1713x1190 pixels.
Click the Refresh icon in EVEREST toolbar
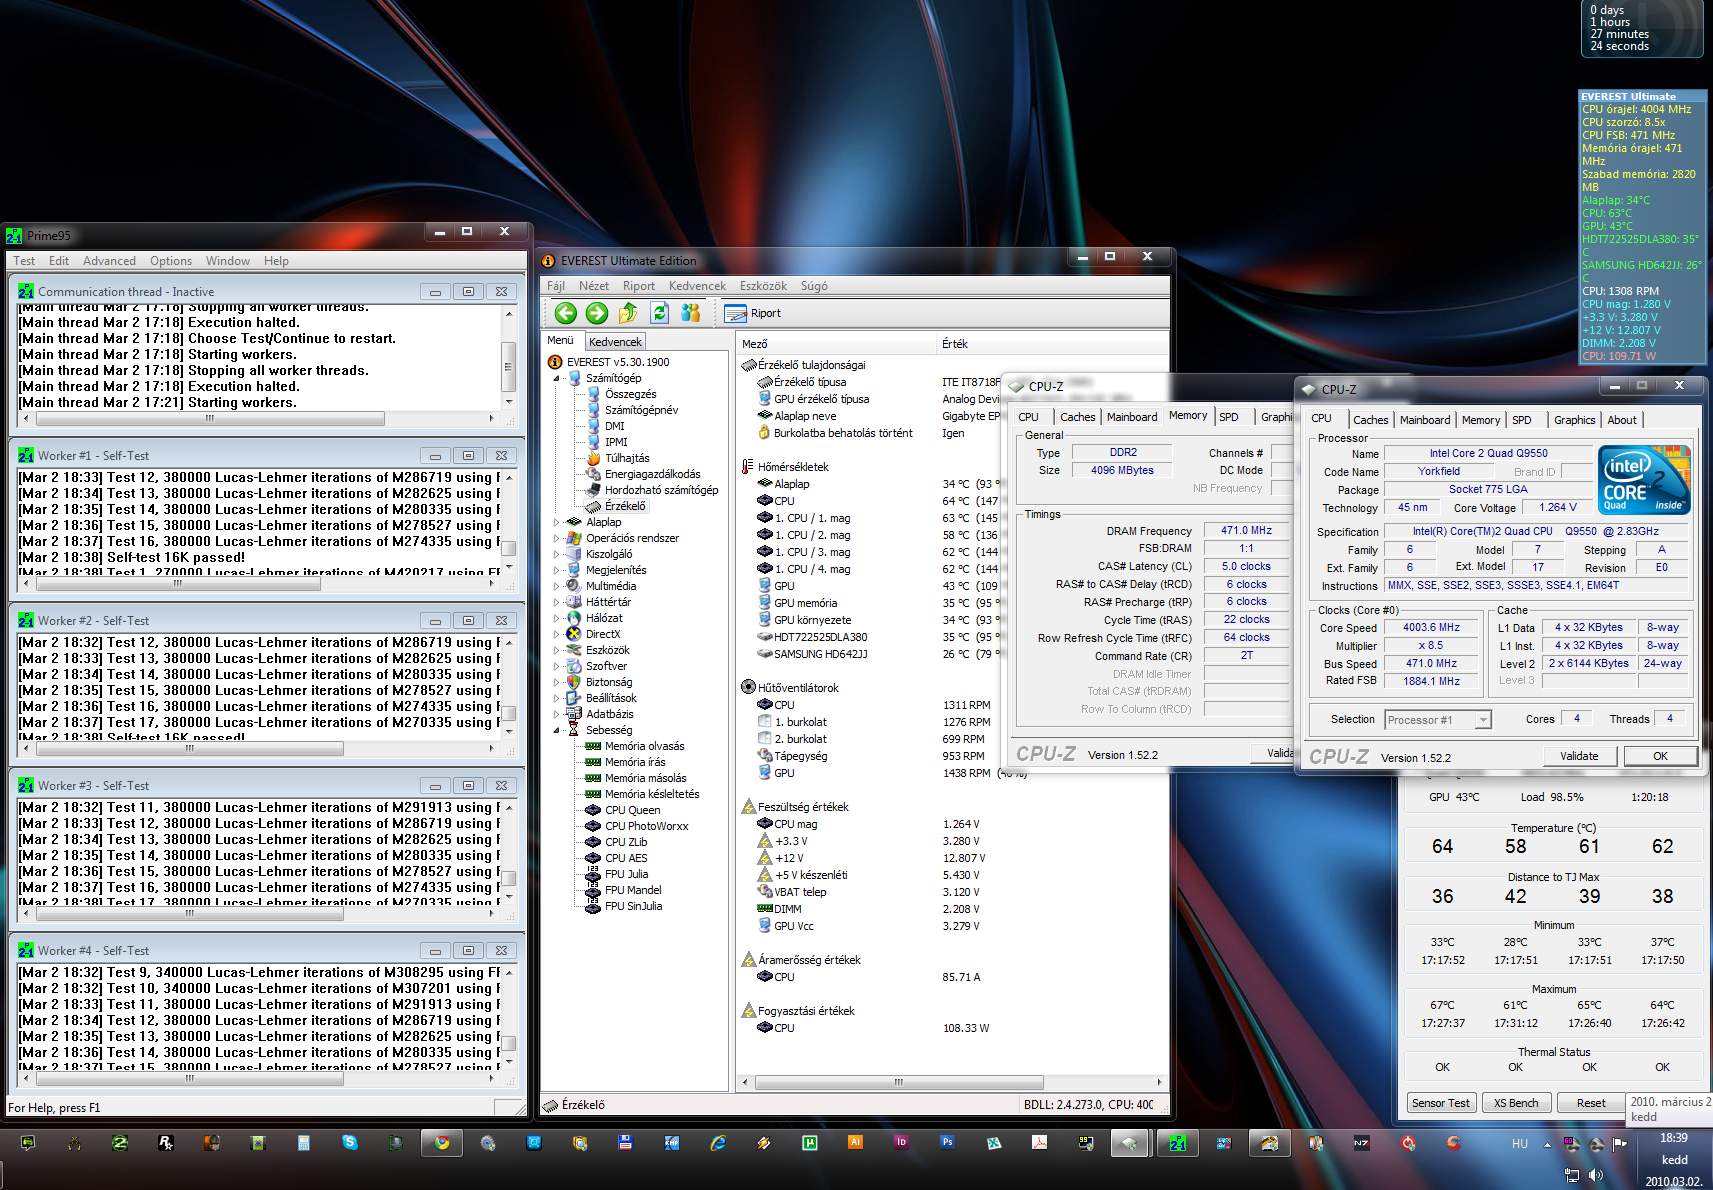click(x=659, y=313)
